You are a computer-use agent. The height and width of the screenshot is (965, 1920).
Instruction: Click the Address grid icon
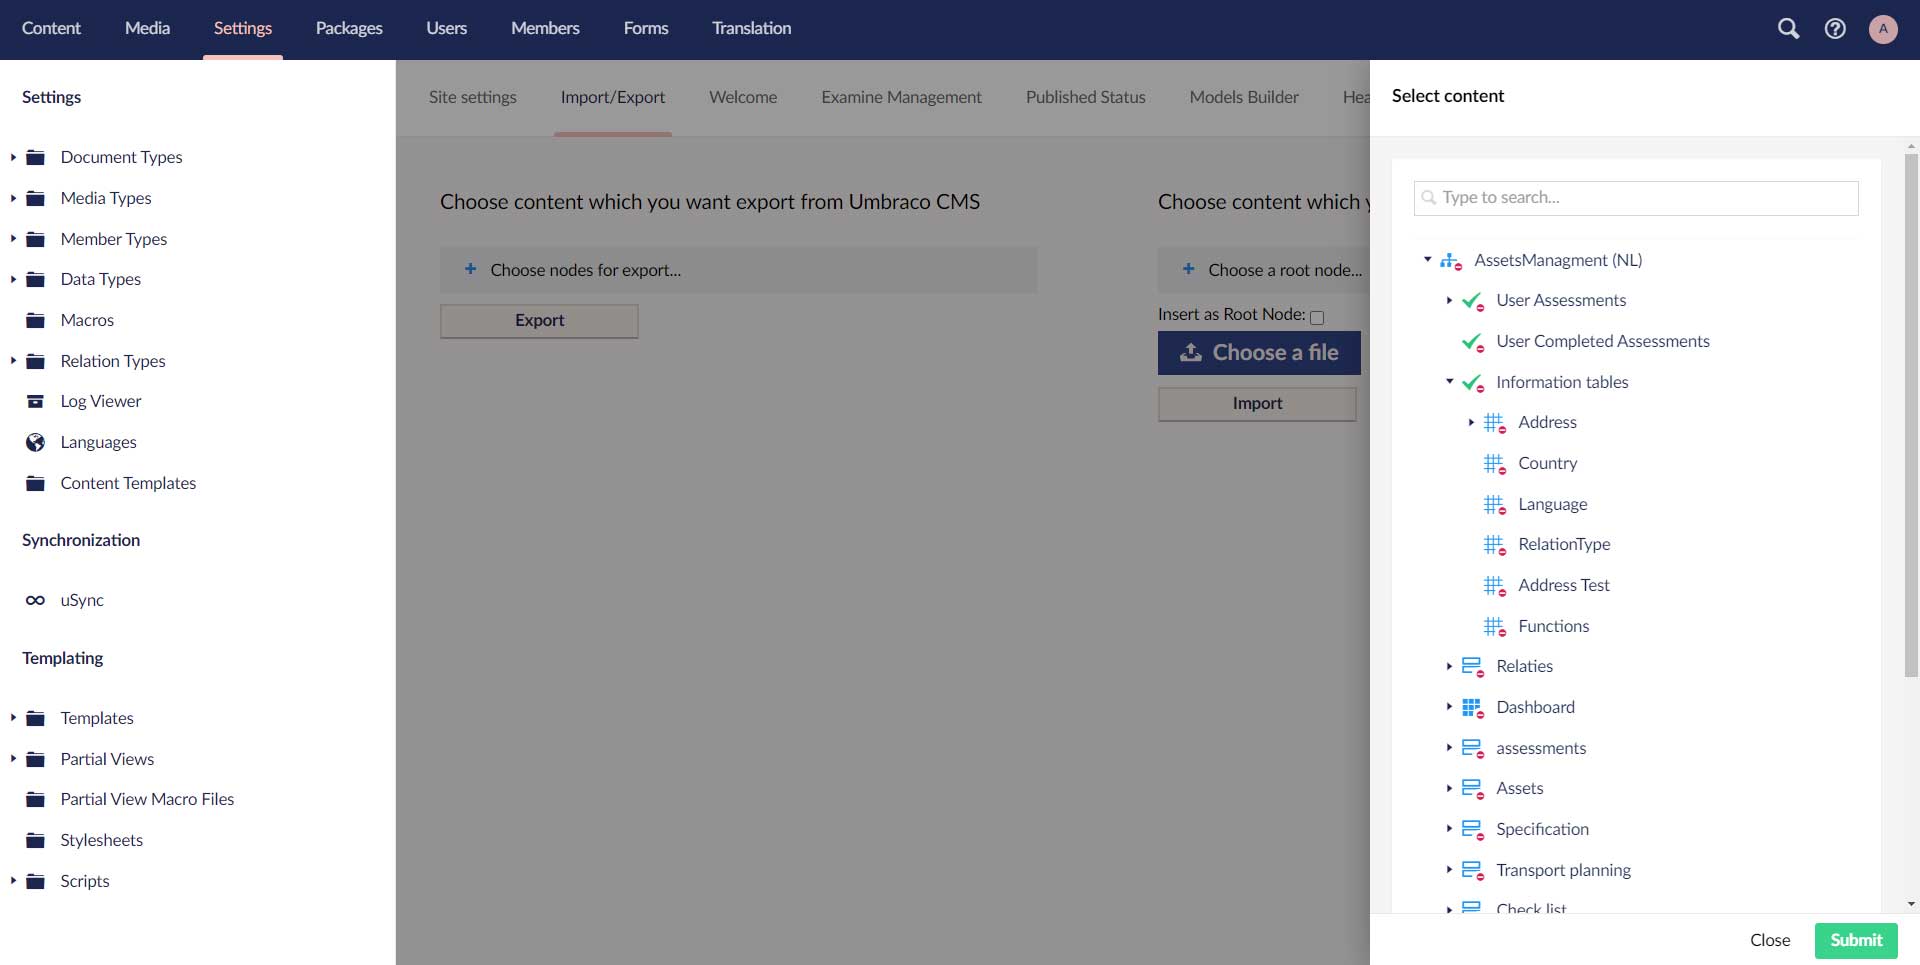click(1495, 423)
